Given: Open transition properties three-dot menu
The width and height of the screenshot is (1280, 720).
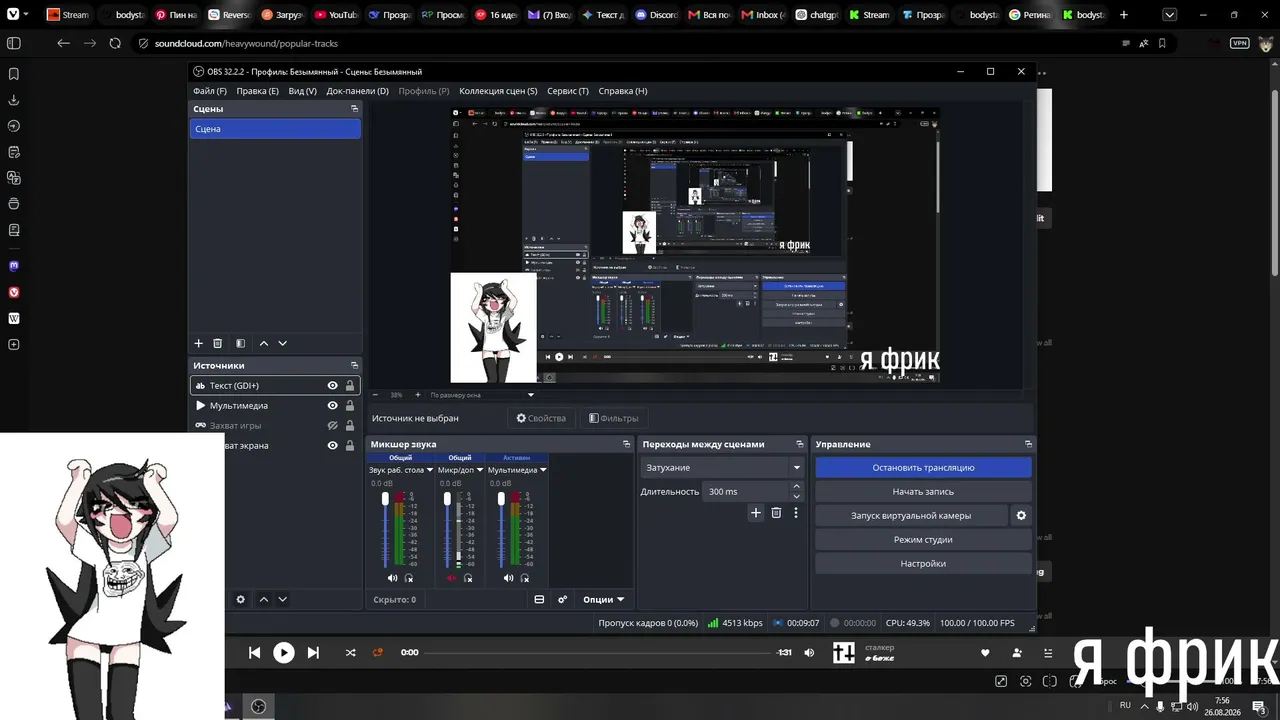Looking at the screenshot, I should 796,513.
